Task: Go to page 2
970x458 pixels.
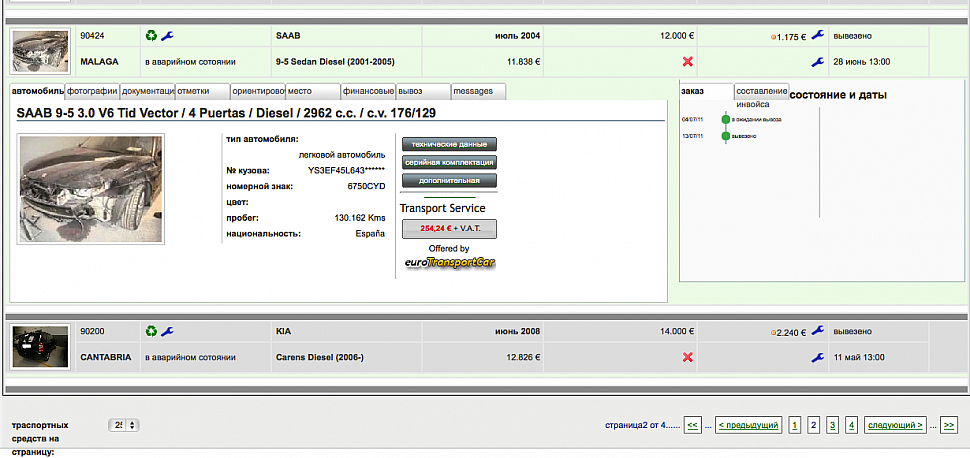Action: coord(814,425)
